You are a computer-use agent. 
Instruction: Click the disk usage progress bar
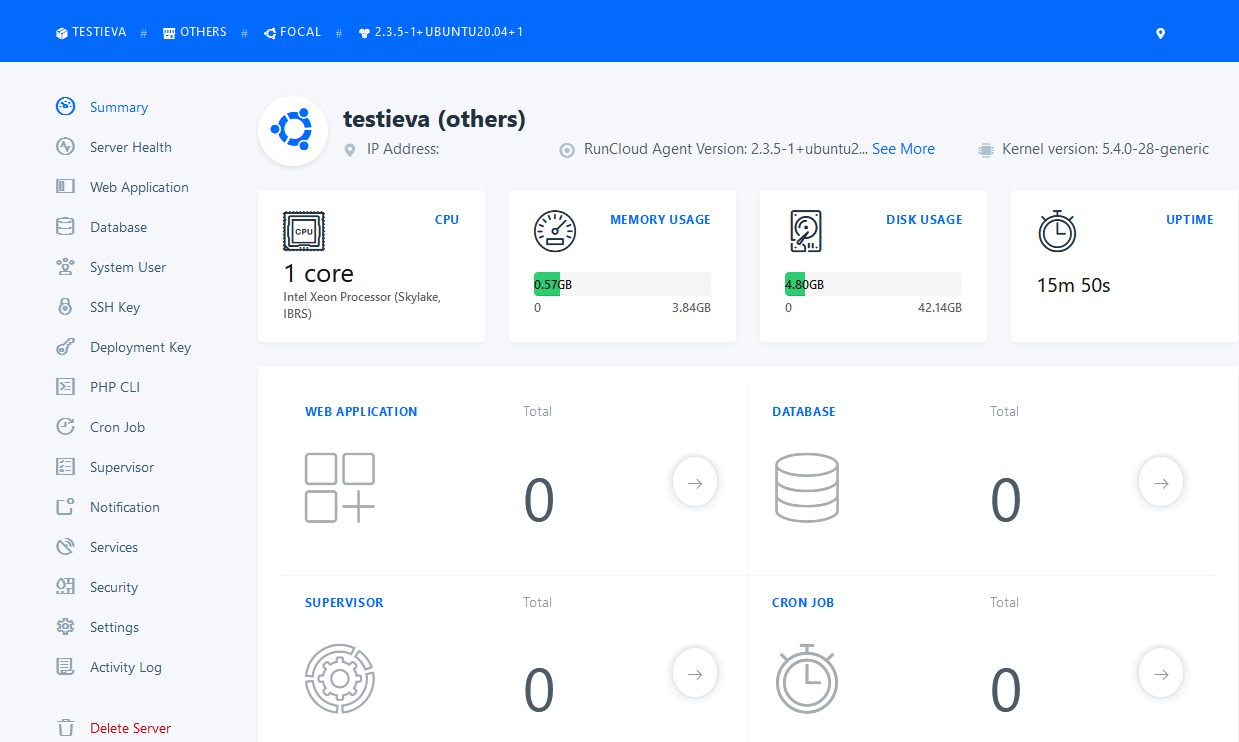(x=873, y=284)
